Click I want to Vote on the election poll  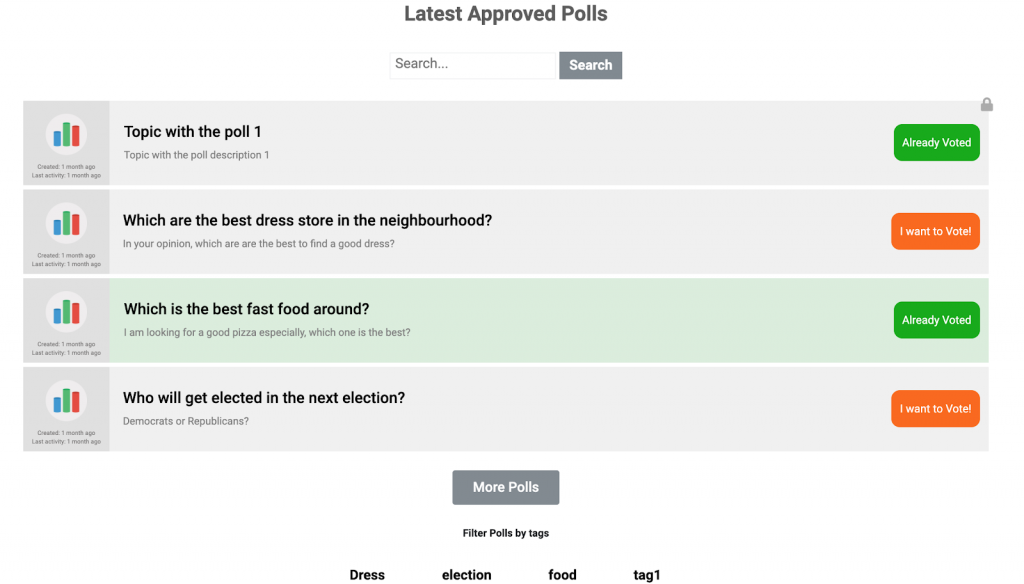point(935,408)
